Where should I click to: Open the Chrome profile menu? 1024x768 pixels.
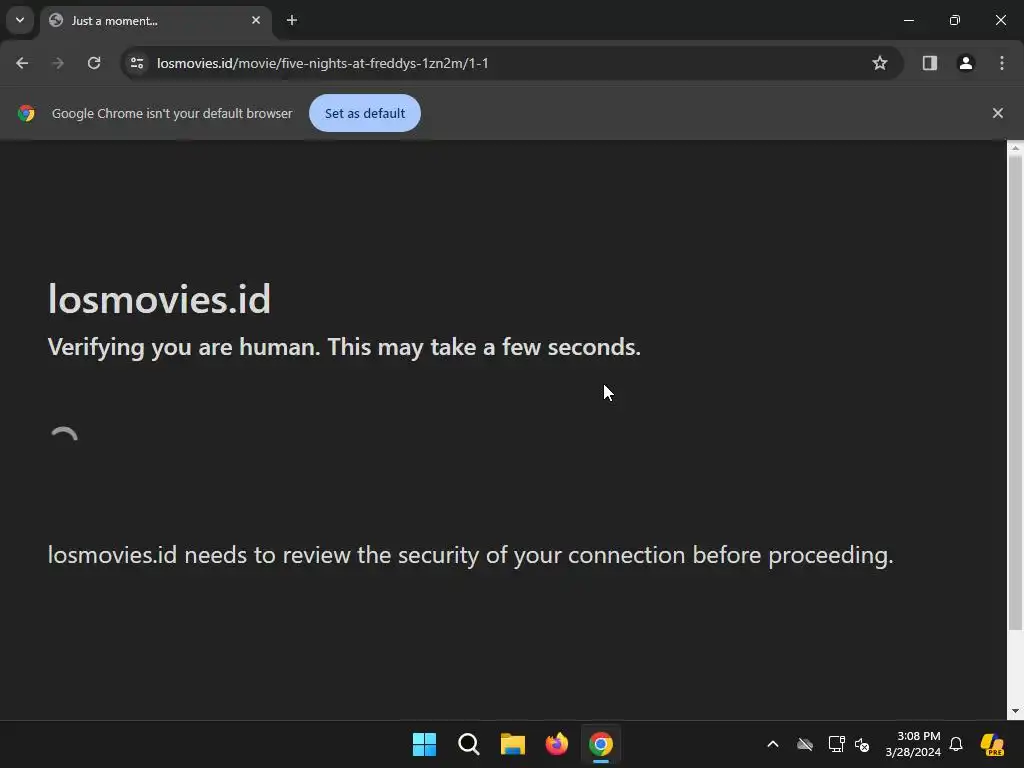966,63
